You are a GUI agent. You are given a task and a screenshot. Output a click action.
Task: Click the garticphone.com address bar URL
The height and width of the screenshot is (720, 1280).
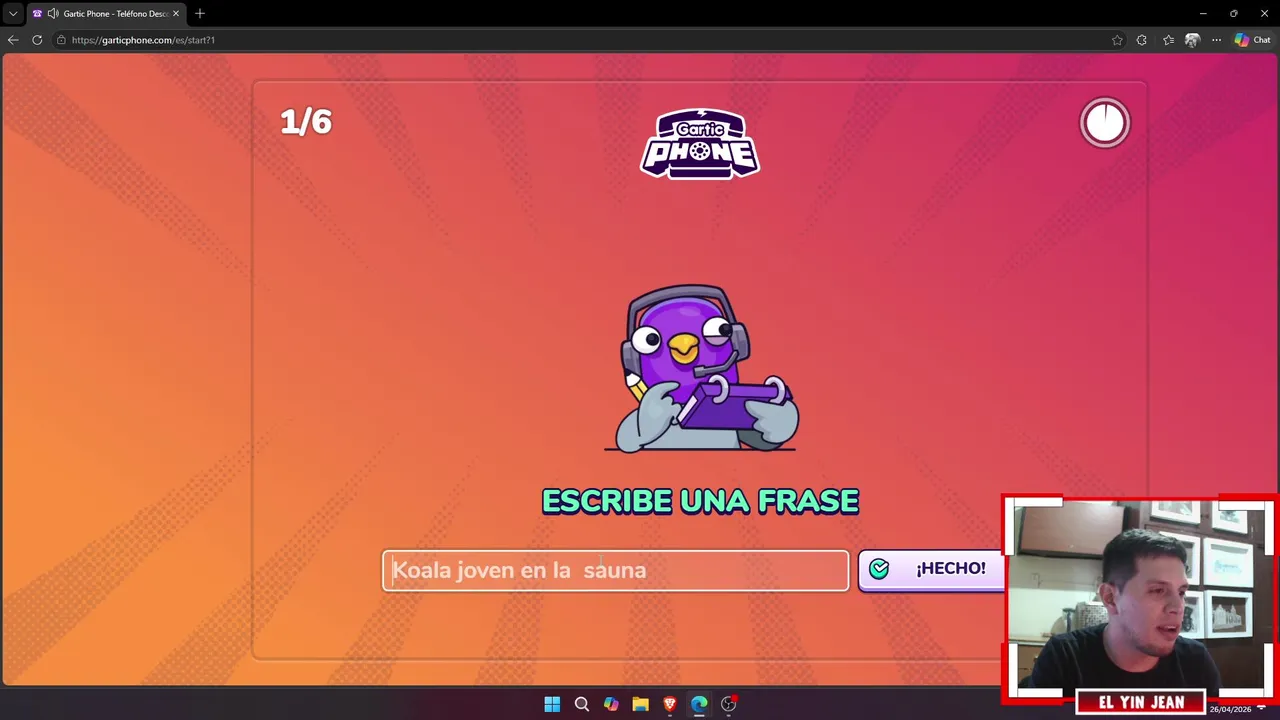click(143, 40)
